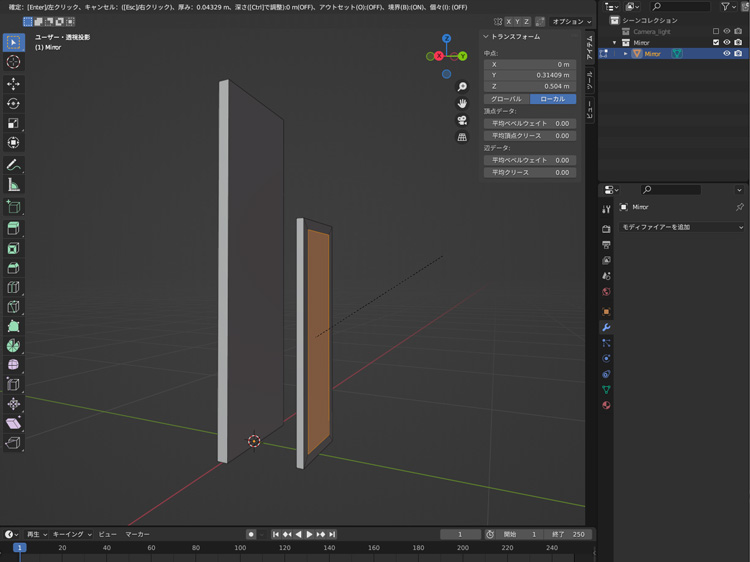Enable the Camera_light collection checkbox
Screen dimensions: 750x562
[715, 31]
